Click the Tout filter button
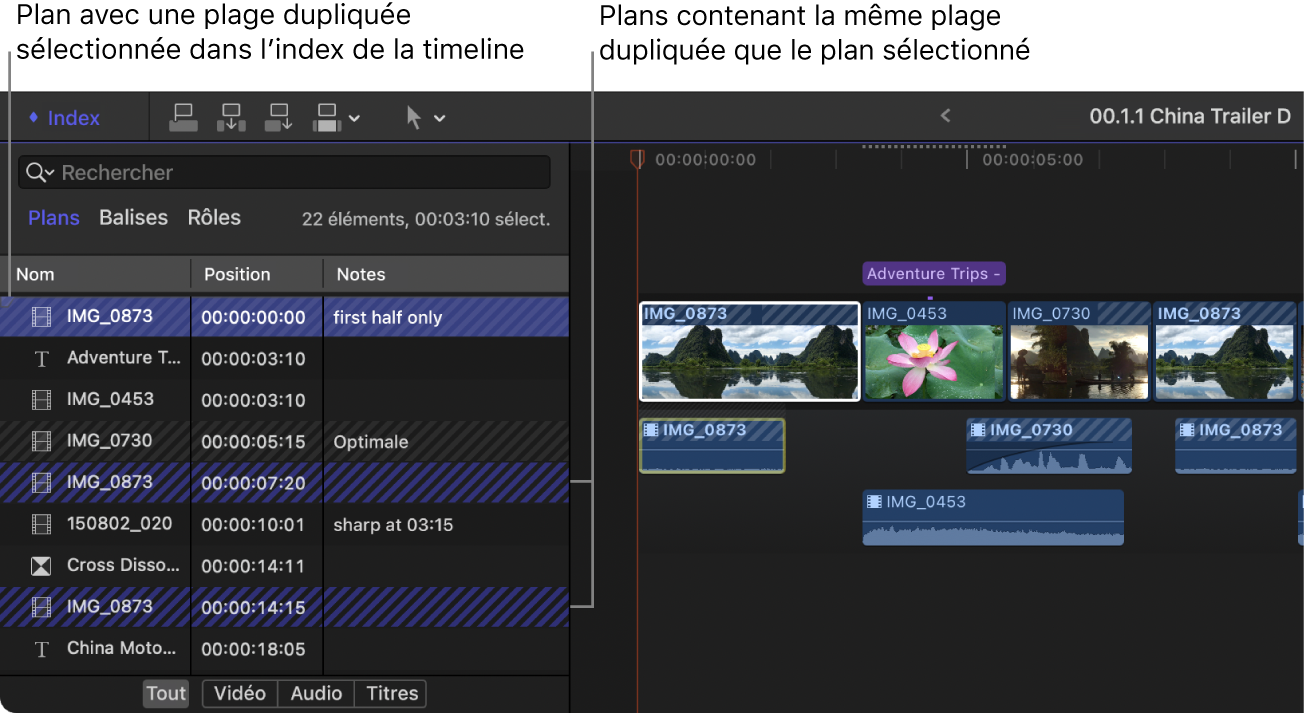The image size is (1306, 713). [x=165, y=693]
